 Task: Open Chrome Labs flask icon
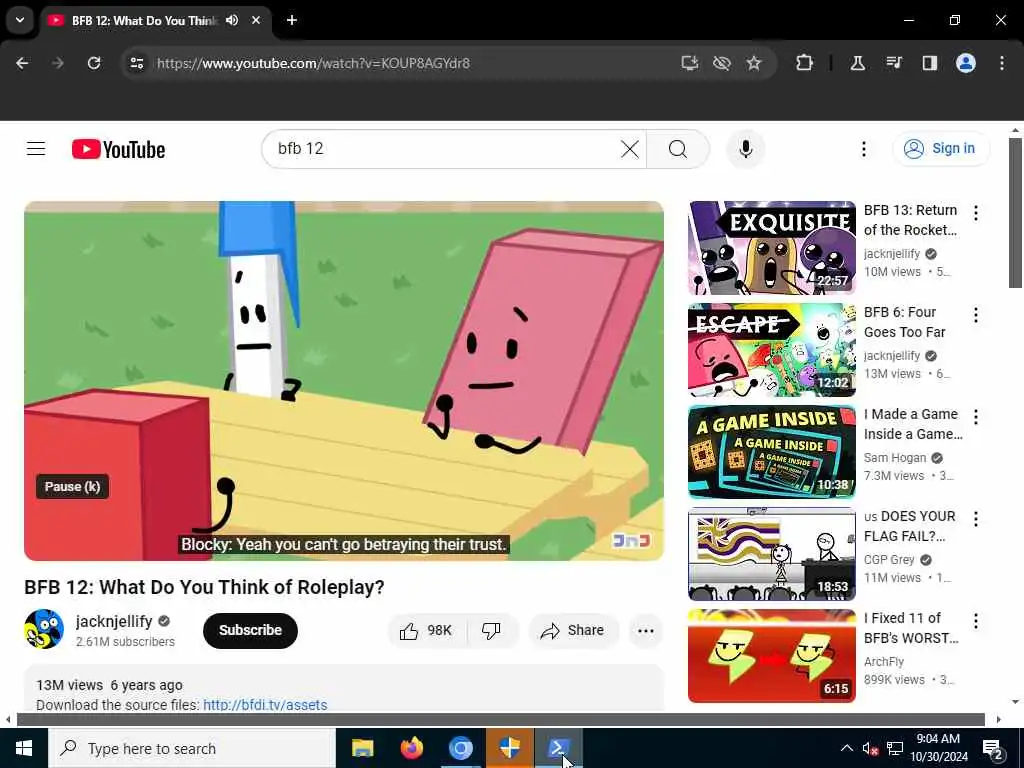click(857, 63)
